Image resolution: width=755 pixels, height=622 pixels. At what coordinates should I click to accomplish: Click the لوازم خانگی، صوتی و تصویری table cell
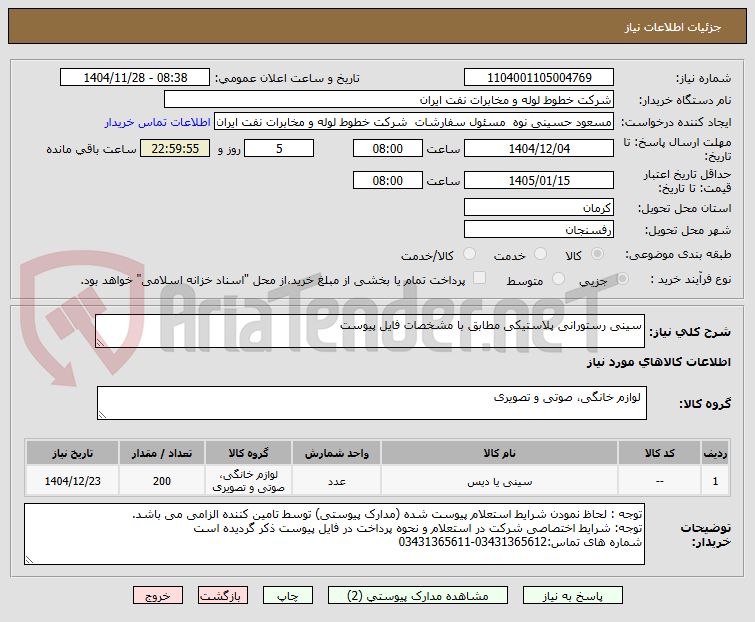click(248, 481)
